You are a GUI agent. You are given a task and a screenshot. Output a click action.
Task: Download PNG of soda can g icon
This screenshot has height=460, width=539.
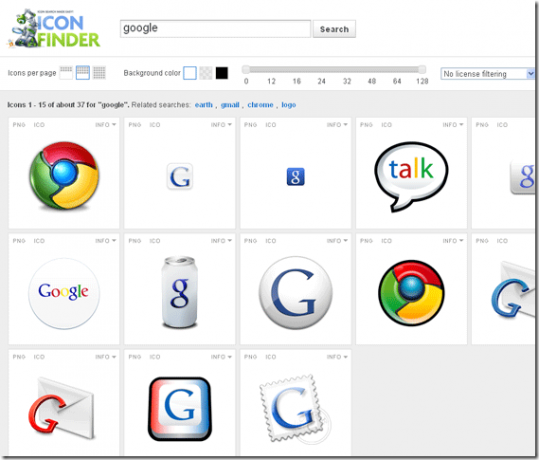click(135, 241)
